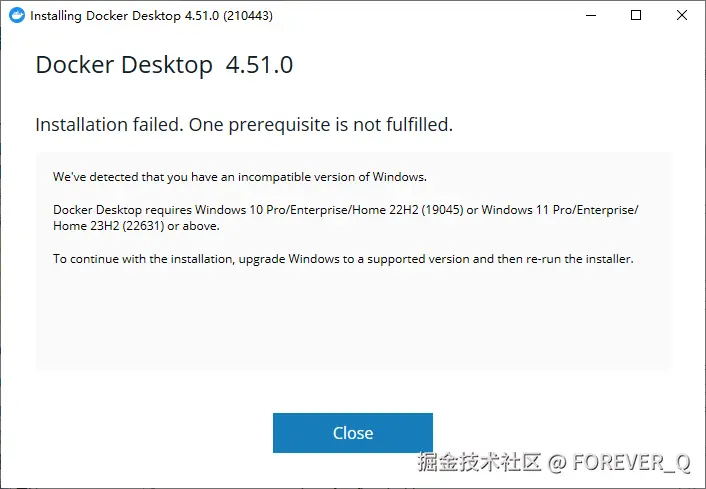Click the "re-run the installer" text
This screenshot has width=706, height=489.
[585, 259]
